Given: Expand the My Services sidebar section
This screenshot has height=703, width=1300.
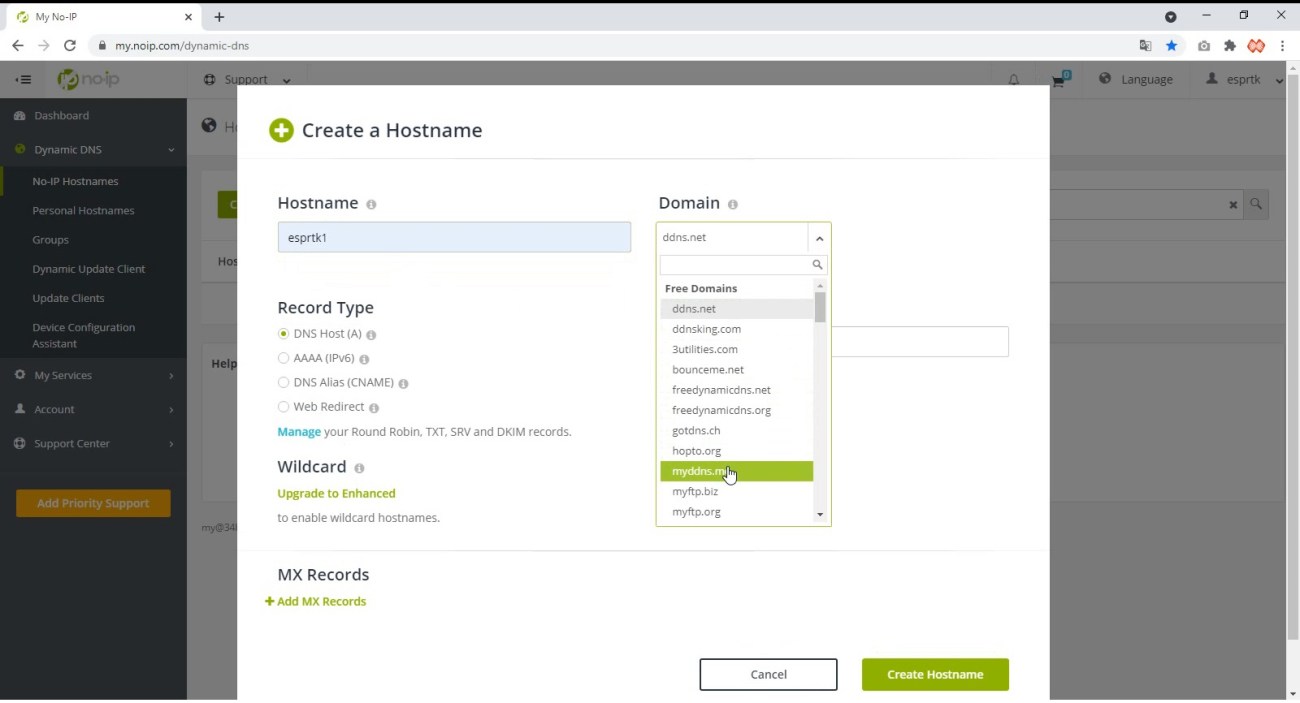Looking at the screenshot, I should [93, 375].
